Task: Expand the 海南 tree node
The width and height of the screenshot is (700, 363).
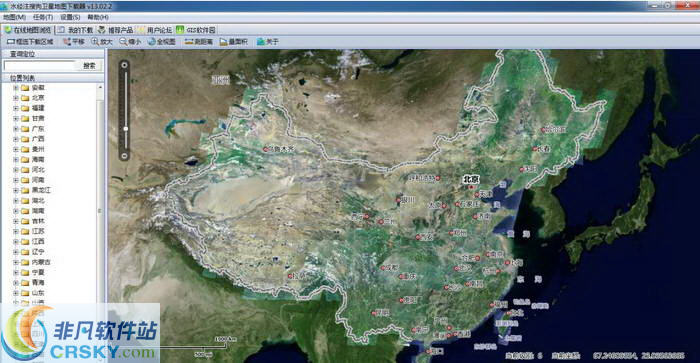Action: (x=16, y=159)
